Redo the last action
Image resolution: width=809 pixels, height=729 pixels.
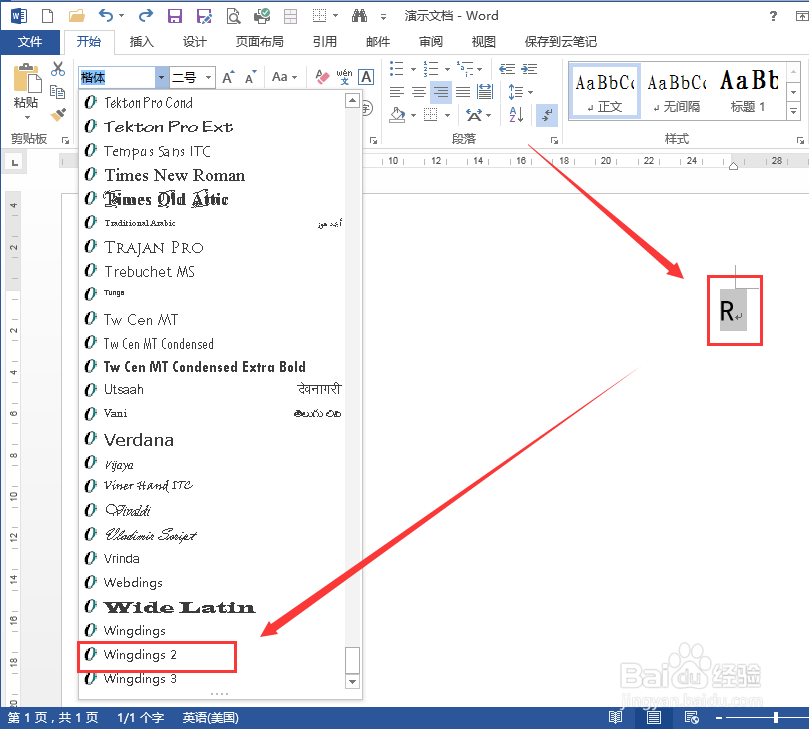coord(146,16)
